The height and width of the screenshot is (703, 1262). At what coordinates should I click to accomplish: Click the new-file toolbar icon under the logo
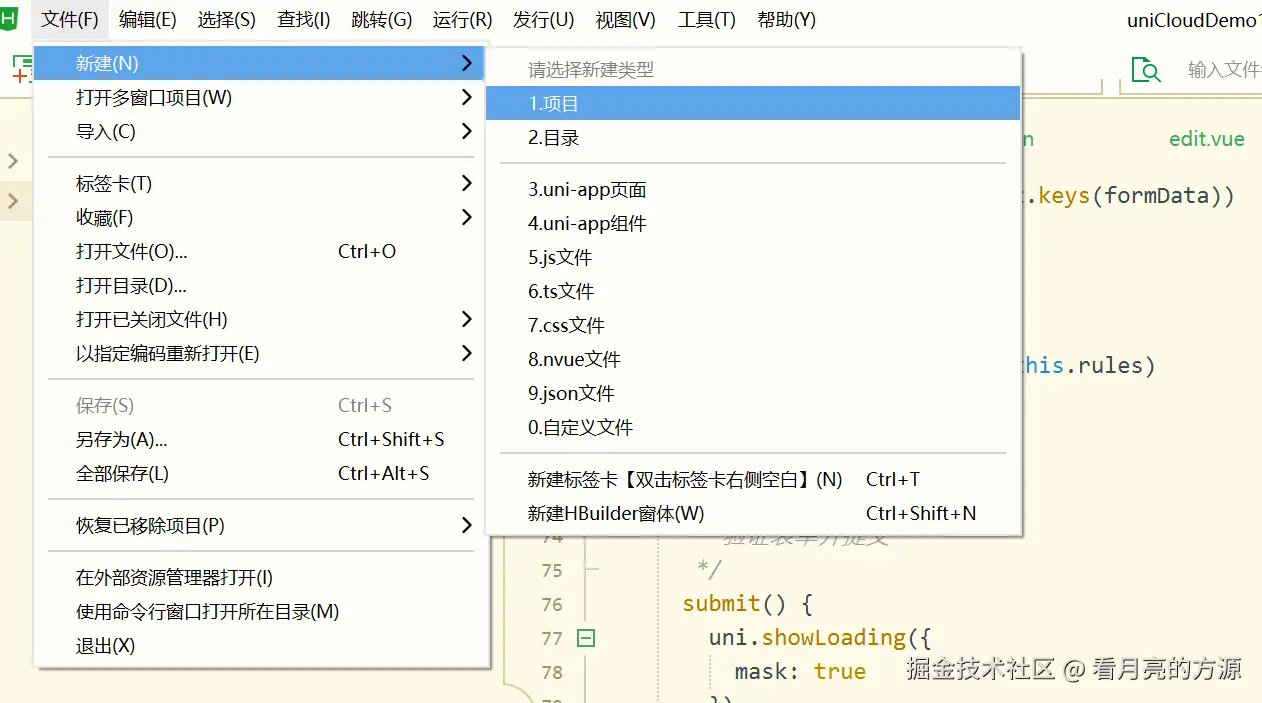click(21, 68)
